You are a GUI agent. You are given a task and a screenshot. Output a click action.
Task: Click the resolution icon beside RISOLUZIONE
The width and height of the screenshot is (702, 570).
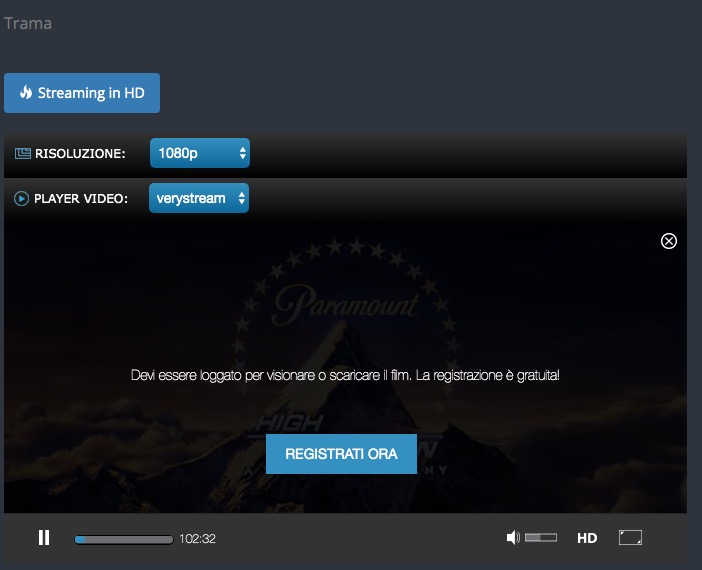22,154
